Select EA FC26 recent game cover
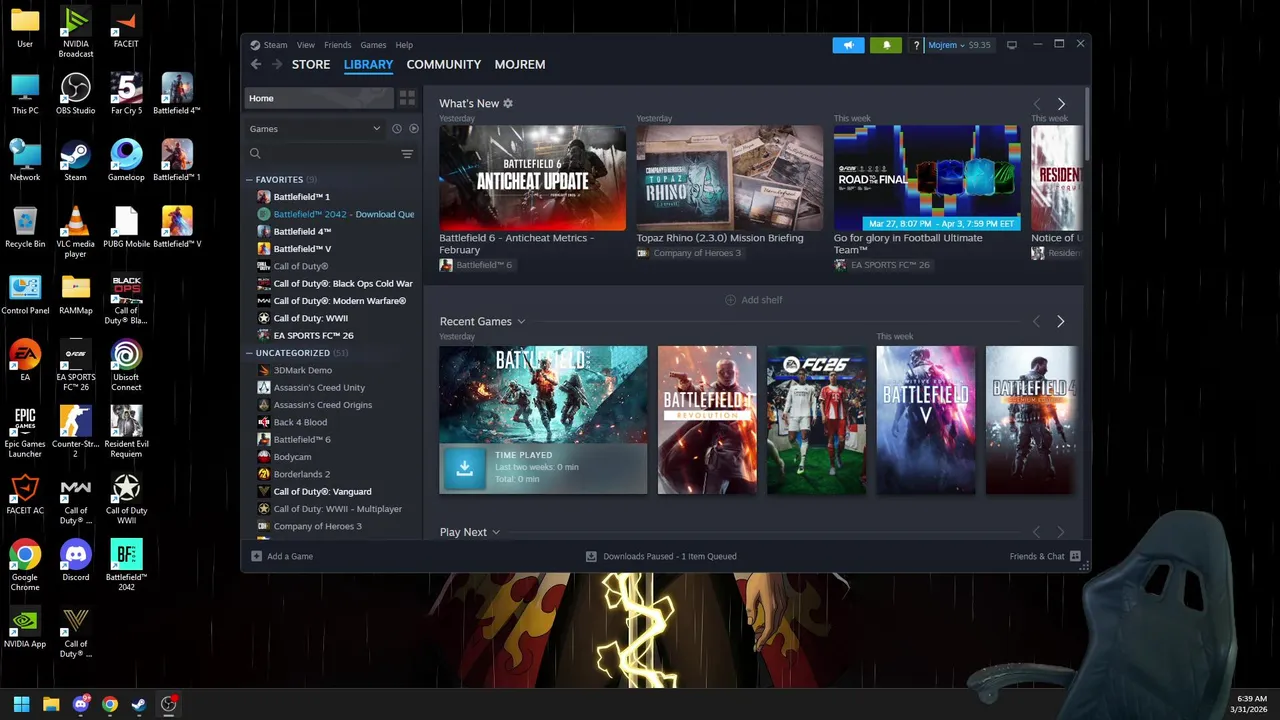1280x720 pixels. [x=816, y=420]
